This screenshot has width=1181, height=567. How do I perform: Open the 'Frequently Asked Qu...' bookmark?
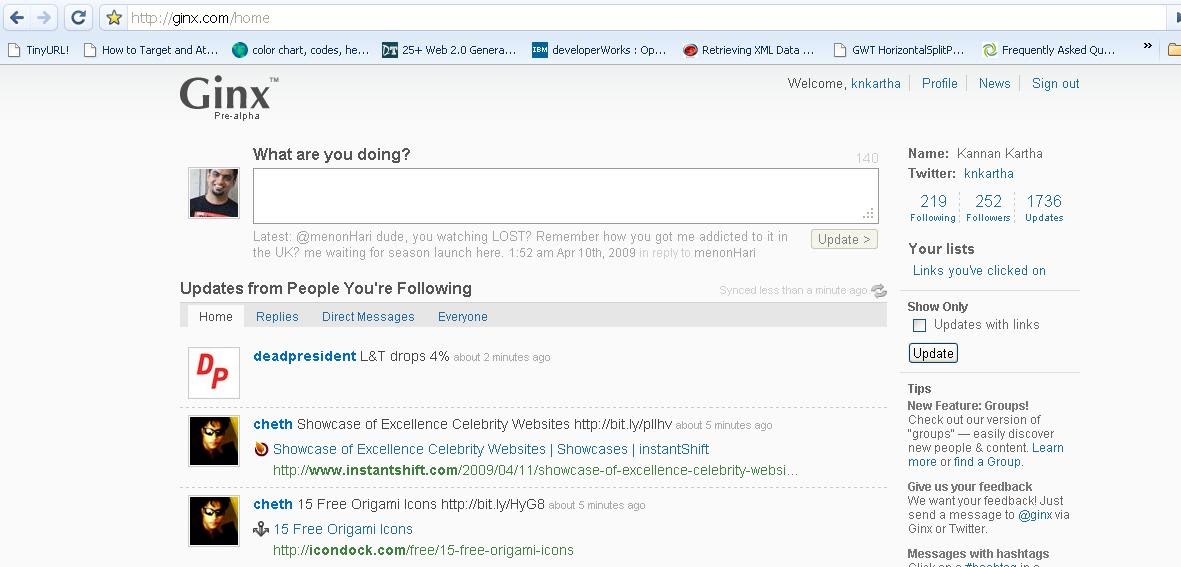coord(1049,50)
